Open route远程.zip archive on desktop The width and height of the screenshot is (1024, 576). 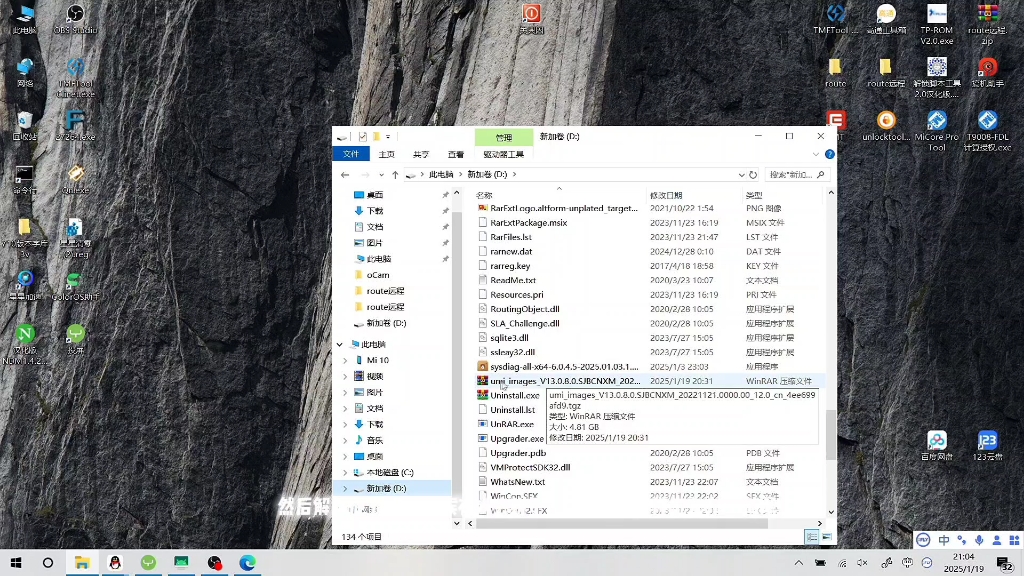[x=987, y=24]
